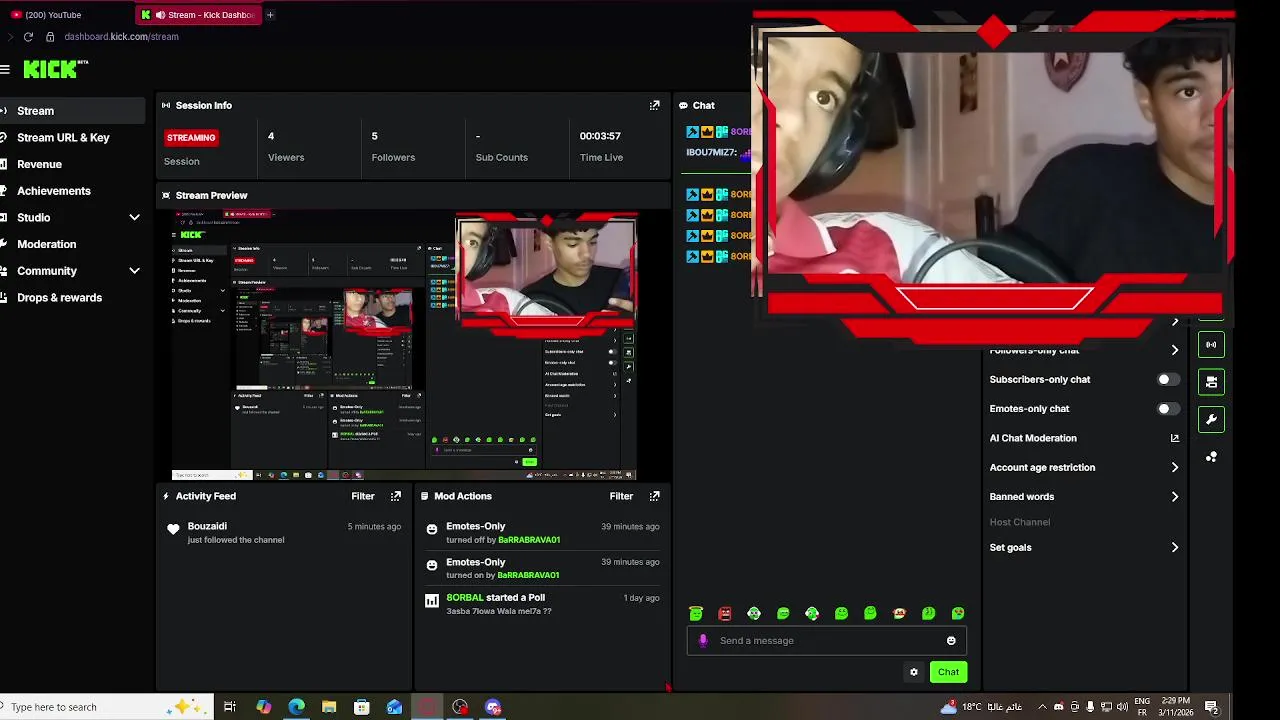Open a new browser tab
Viewport: 1280px width, 720px height.
(270, 15)
